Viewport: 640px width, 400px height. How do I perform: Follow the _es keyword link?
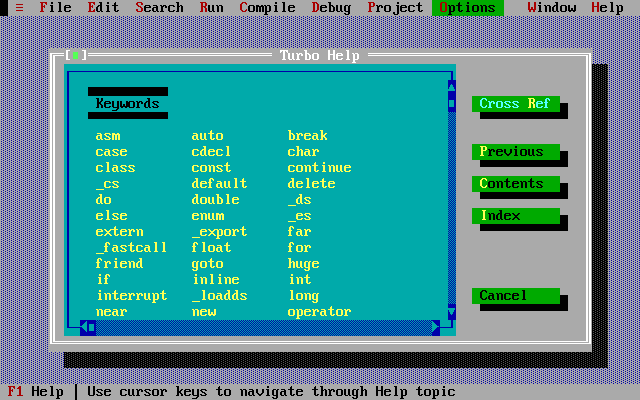click(300, 216)
